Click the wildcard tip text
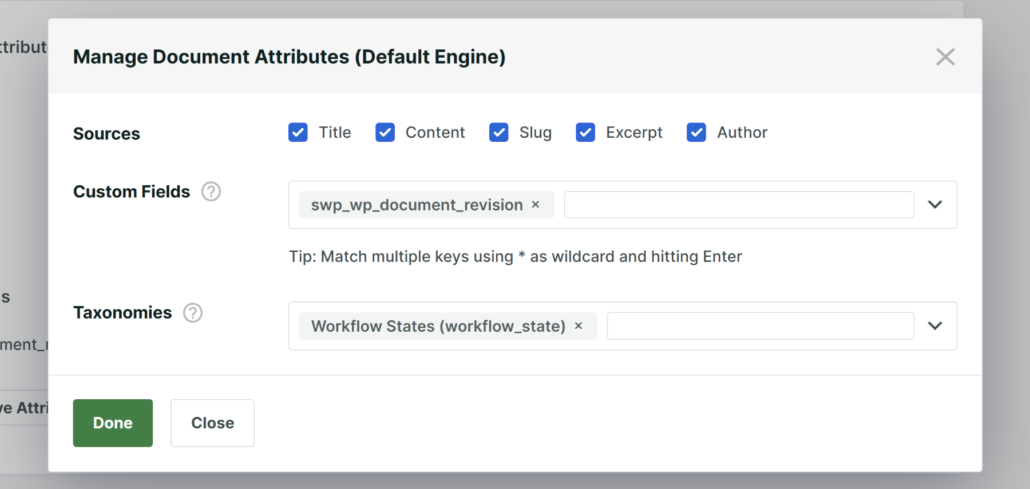Viewport: 1030px width, 489px height. [x=515, y=256]
